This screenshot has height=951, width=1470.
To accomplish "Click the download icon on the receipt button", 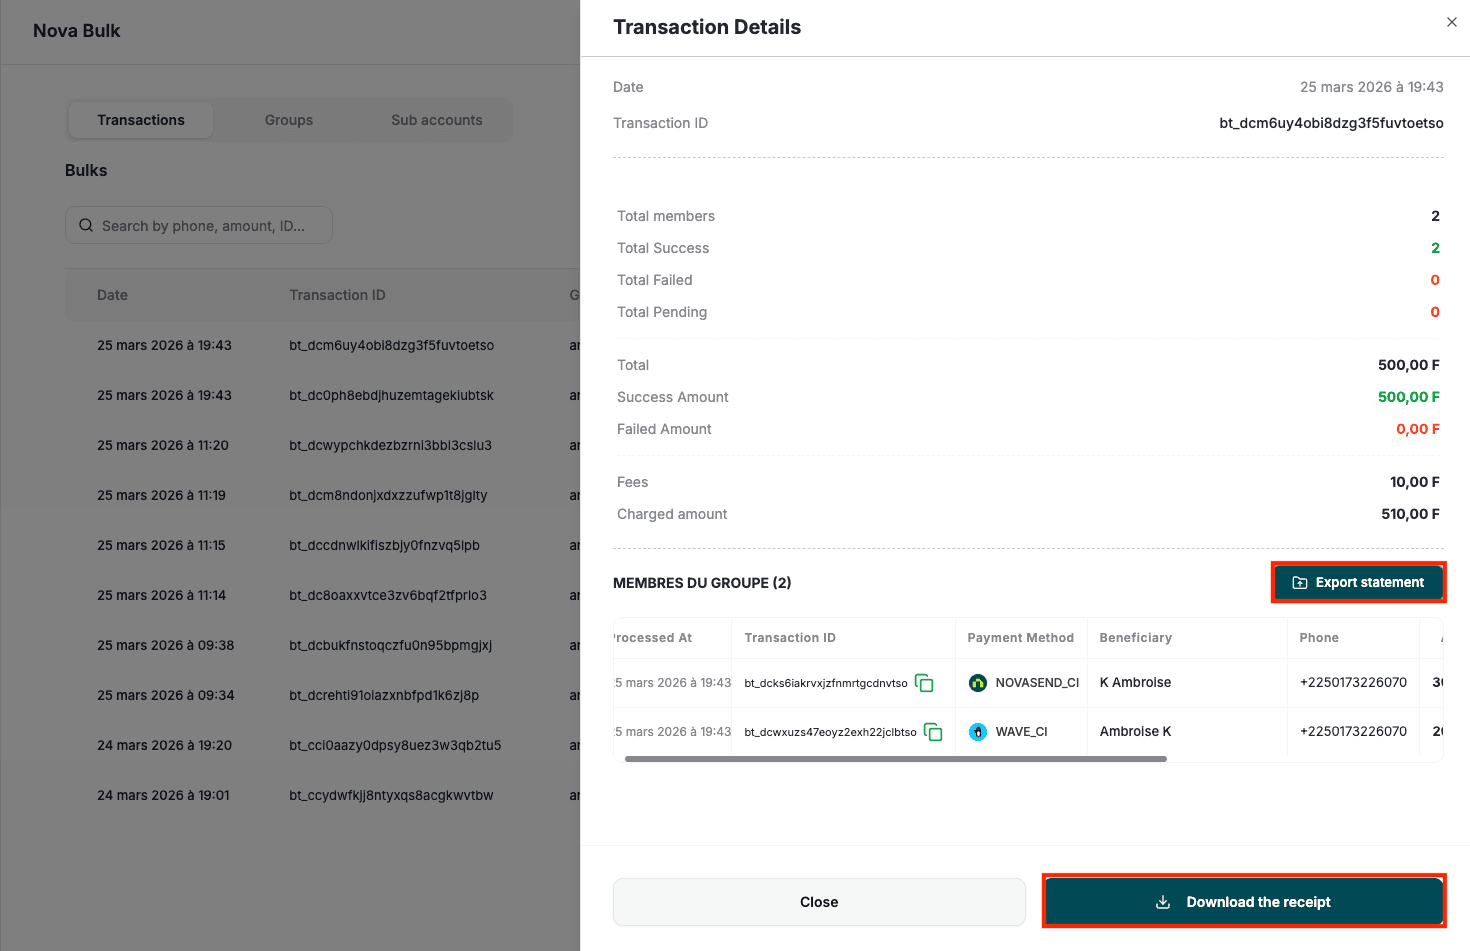I will click(1162, 901).
